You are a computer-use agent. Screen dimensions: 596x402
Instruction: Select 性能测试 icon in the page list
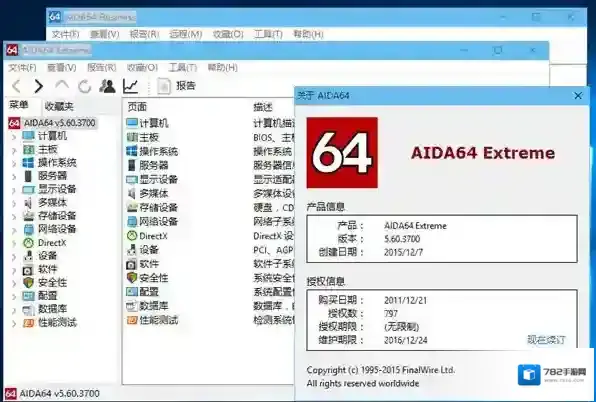132,320
